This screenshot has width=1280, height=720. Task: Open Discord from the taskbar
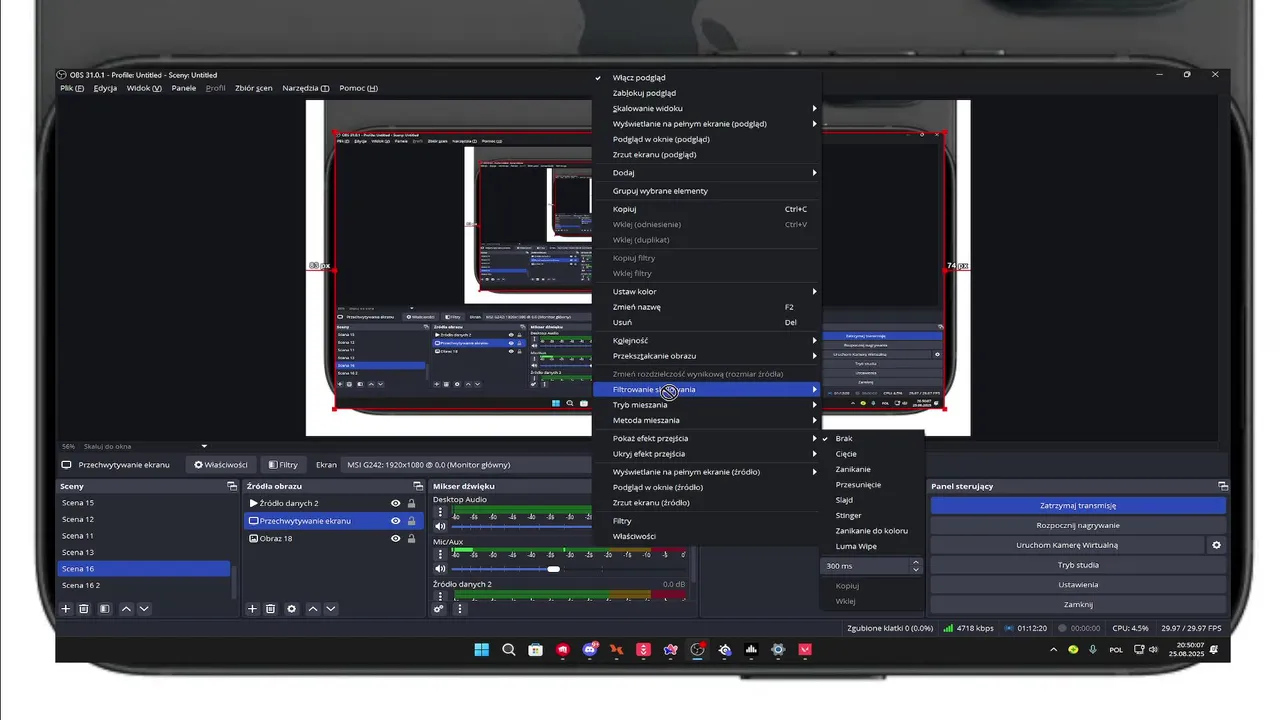click(589, 649)
